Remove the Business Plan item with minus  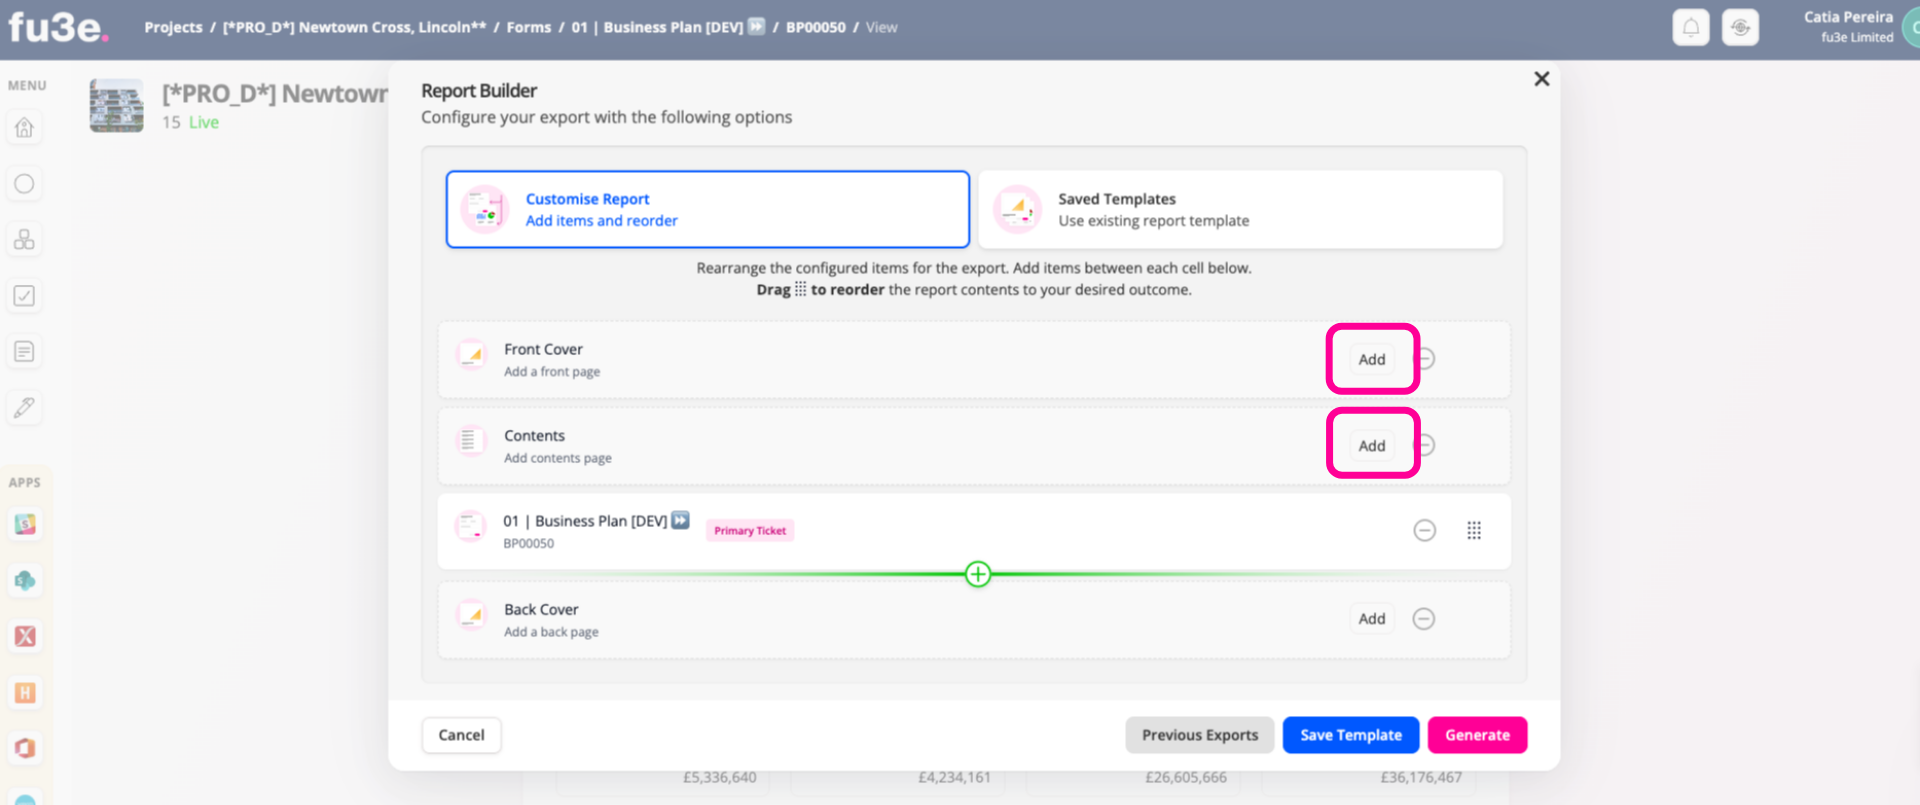pyautogui.click(x=1425, y=531)
